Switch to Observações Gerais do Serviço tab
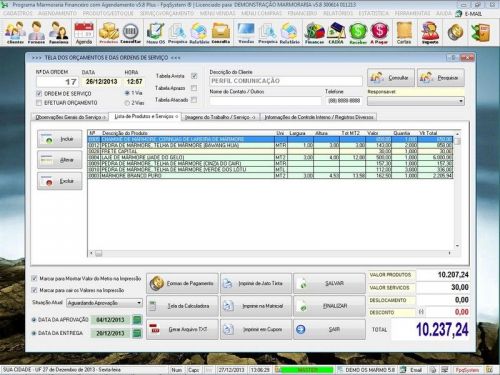Image resolution: width=500 pixels, height=375 pixels. click(x=70, y=117)
